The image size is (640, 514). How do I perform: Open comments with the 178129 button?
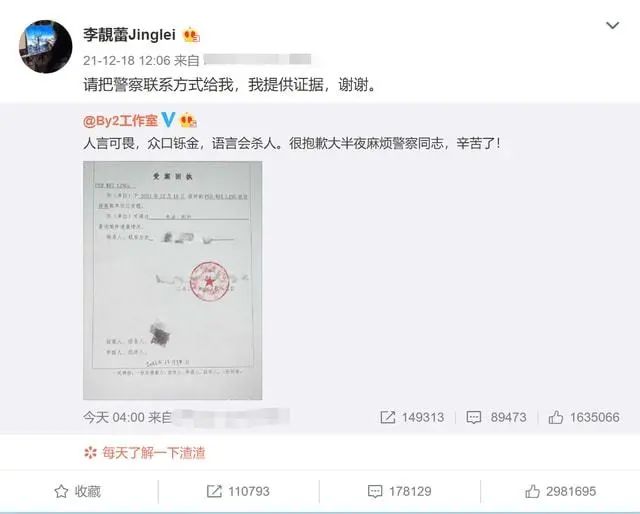(400, 491)
